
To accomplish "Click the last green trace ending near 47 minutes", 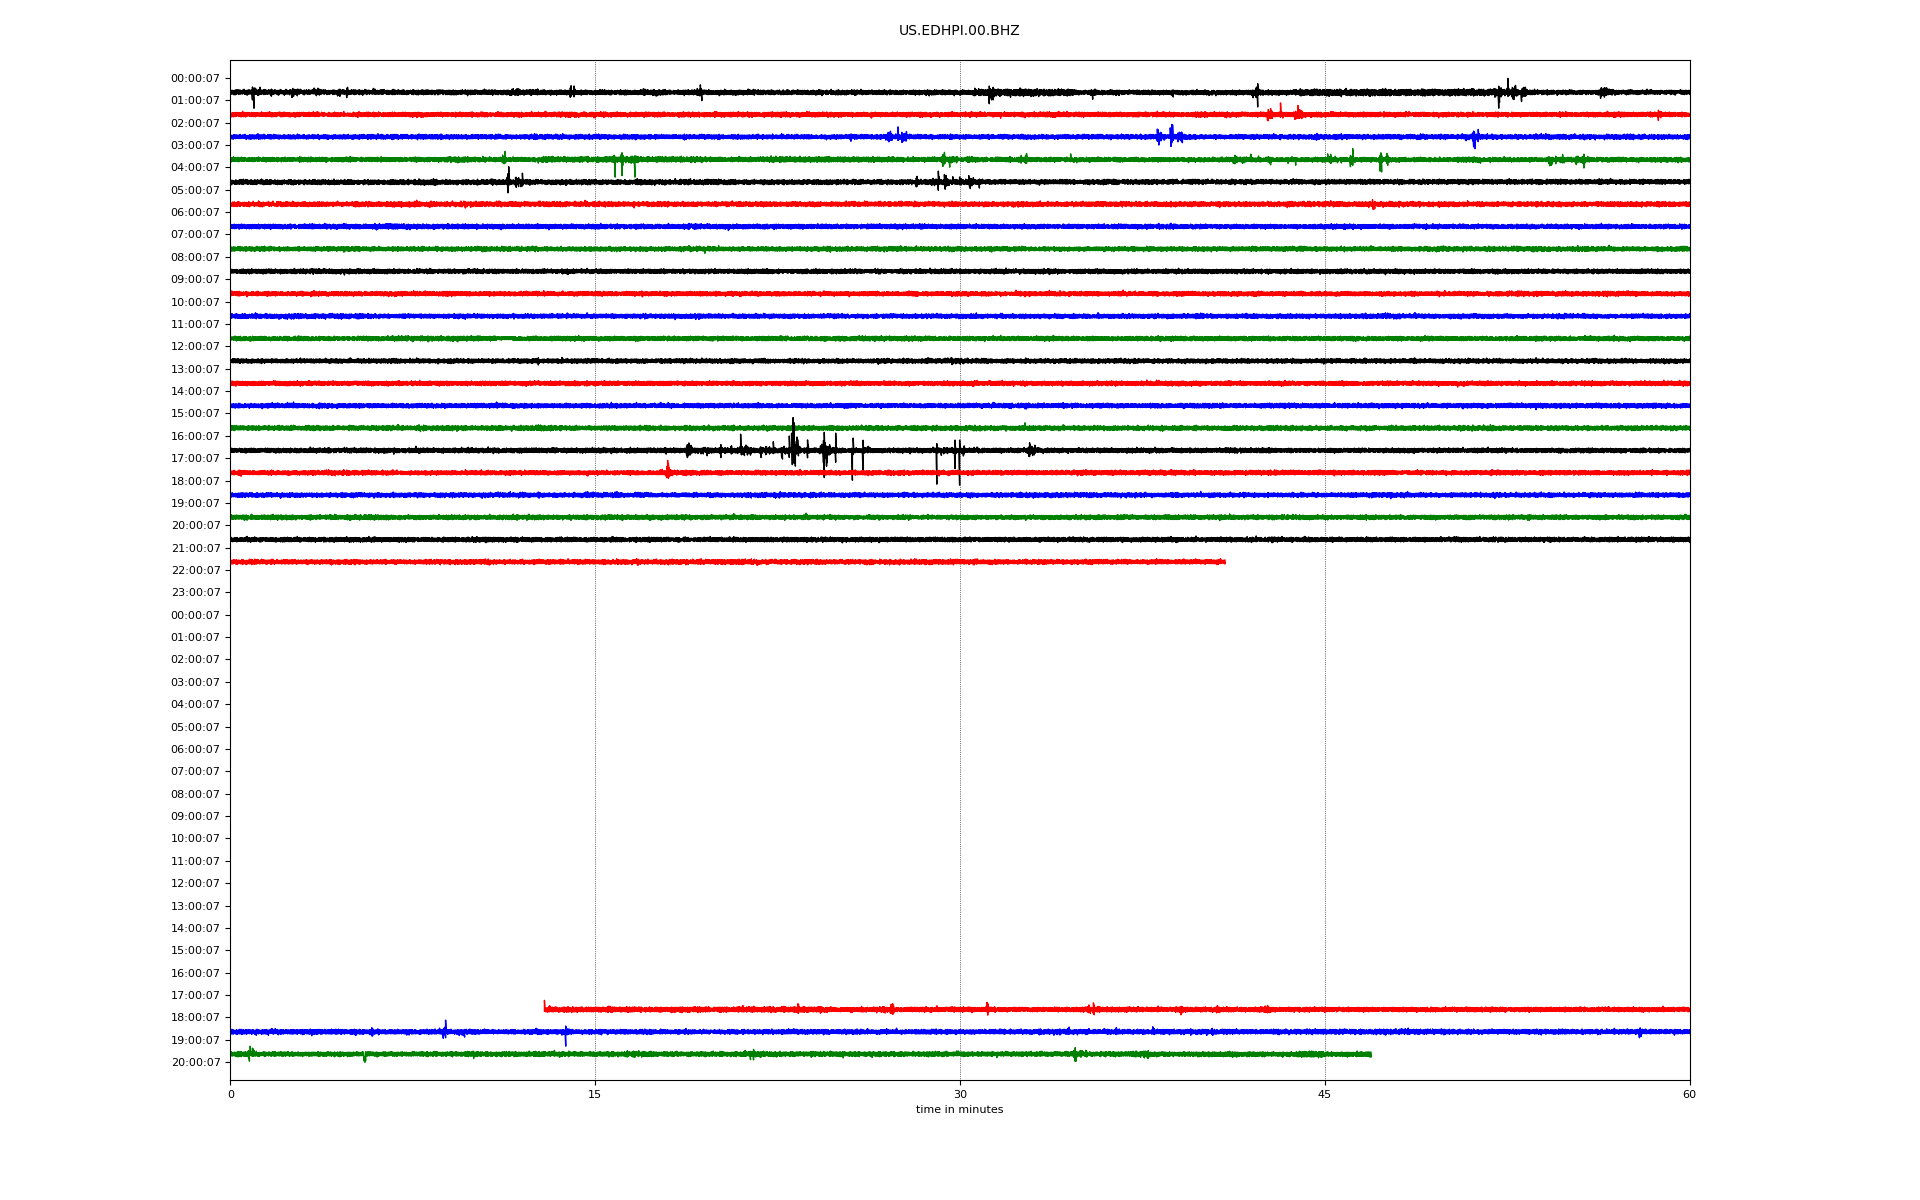I will tap(800, 1054).
